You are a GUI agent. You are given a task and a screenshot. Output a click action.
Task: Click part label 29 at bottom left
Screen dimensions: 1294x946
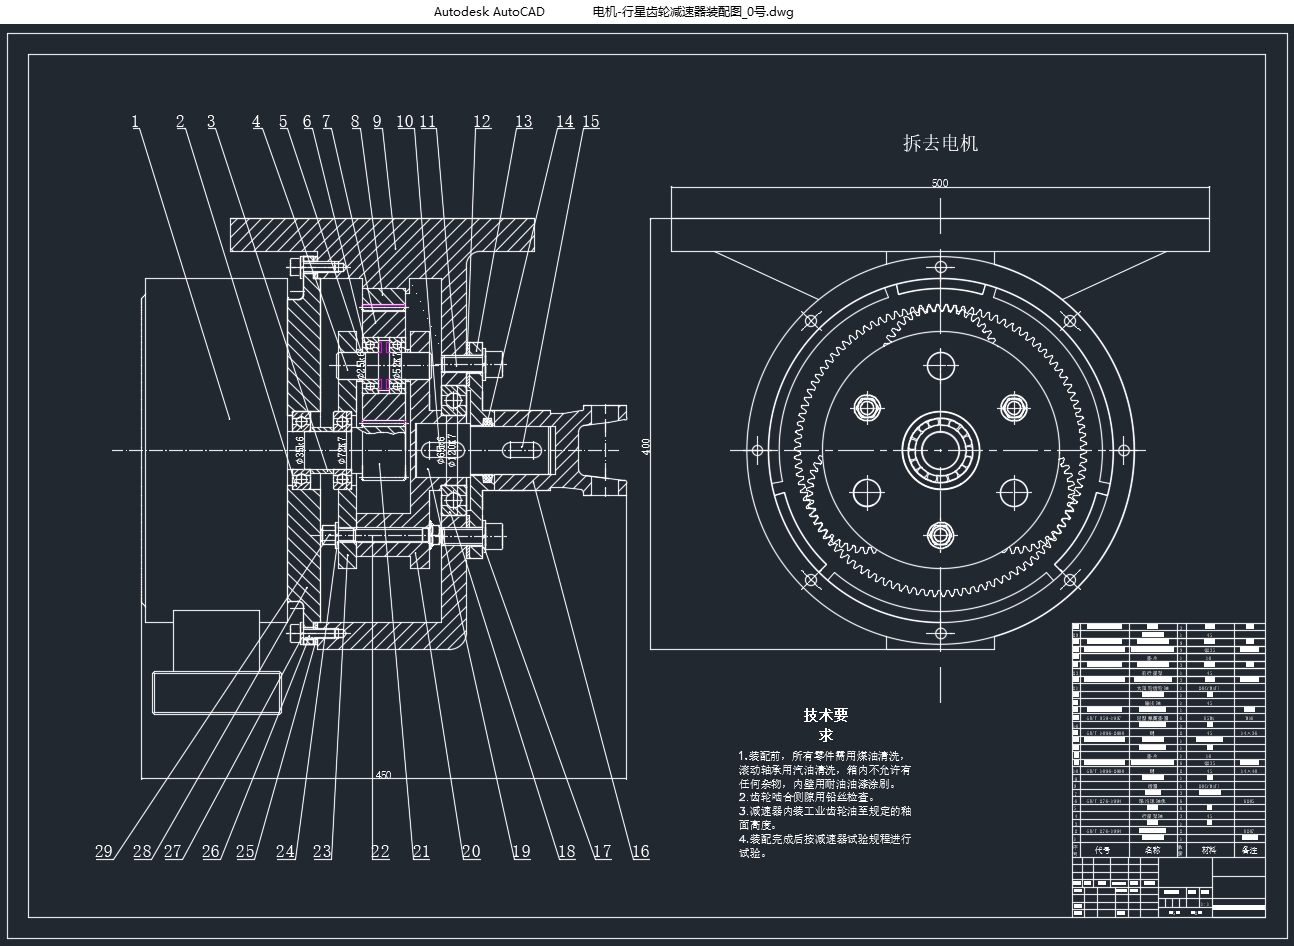[104, 852]
